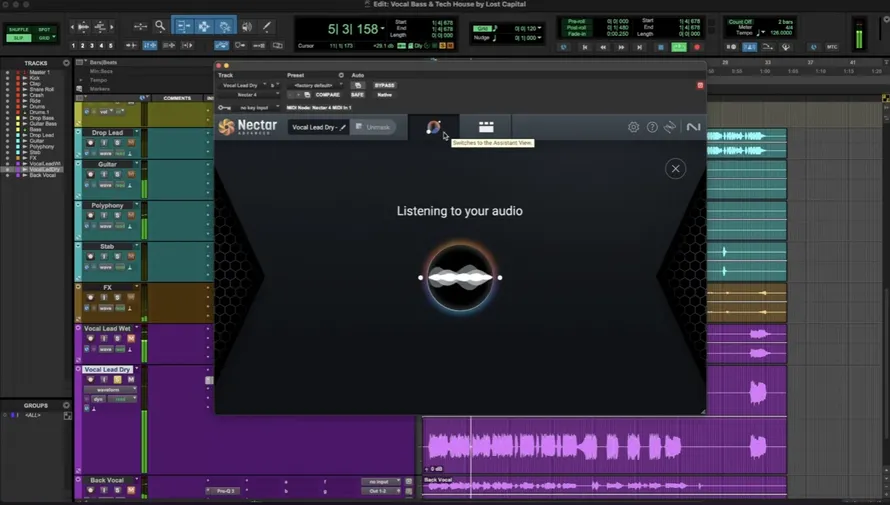890x505 pixels.
Task: Select zoom preset 1
Action: click(73, 45)
